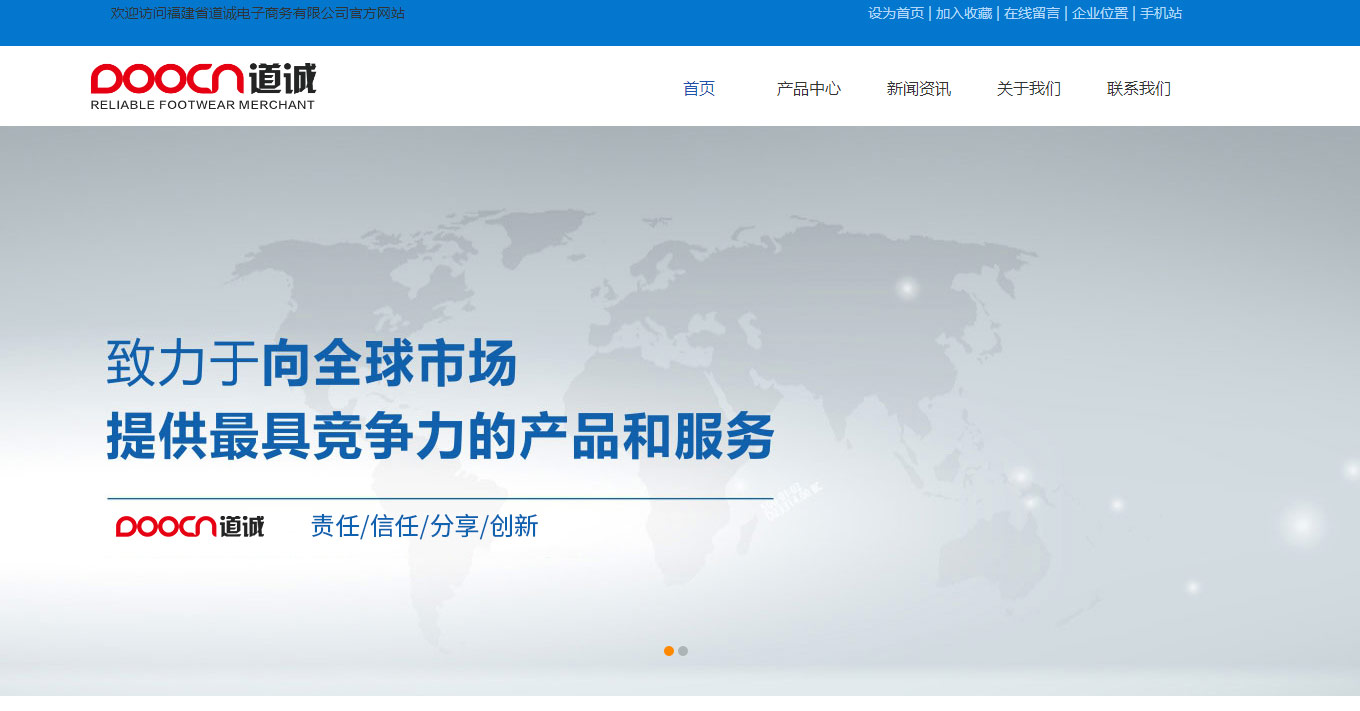Click the 设为首页 link
Screen dimensions: 1360x711
pyautogui.click(x=896, y=13)
